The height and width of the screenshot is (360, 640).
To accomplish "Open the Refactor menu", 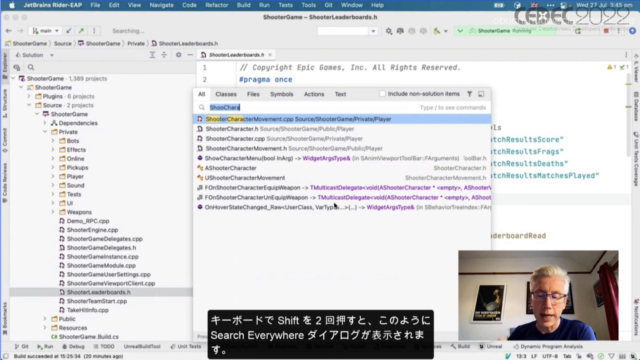I will pos(217,5).
